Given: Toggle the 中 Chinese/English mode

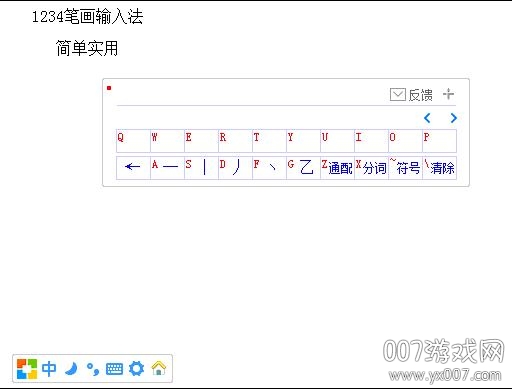Looking at the screenshot, I should [x=49, y=369].
